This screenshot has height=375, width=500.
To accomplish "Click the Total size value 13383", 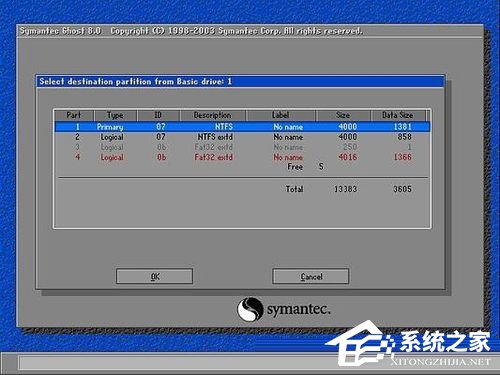I will tap(346, 189).
